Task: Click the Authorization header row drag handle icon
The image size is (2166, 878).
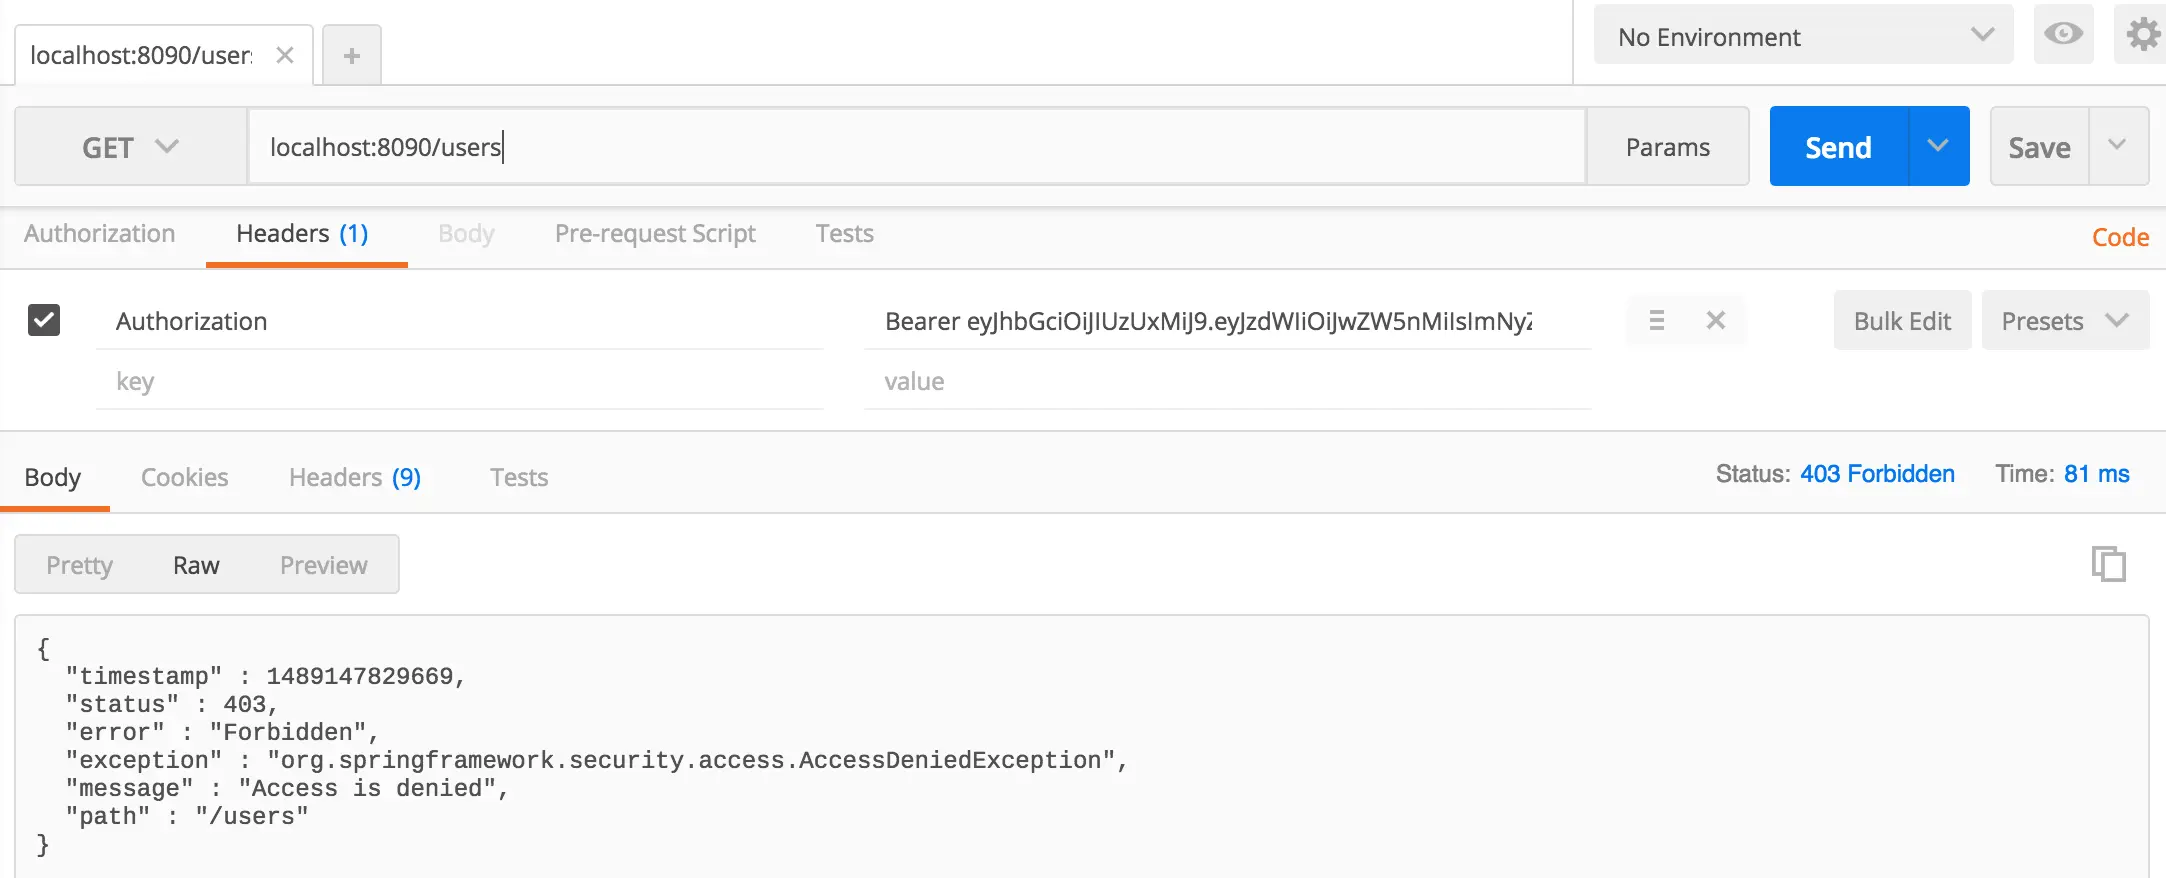Action: tap(1657, 320)
